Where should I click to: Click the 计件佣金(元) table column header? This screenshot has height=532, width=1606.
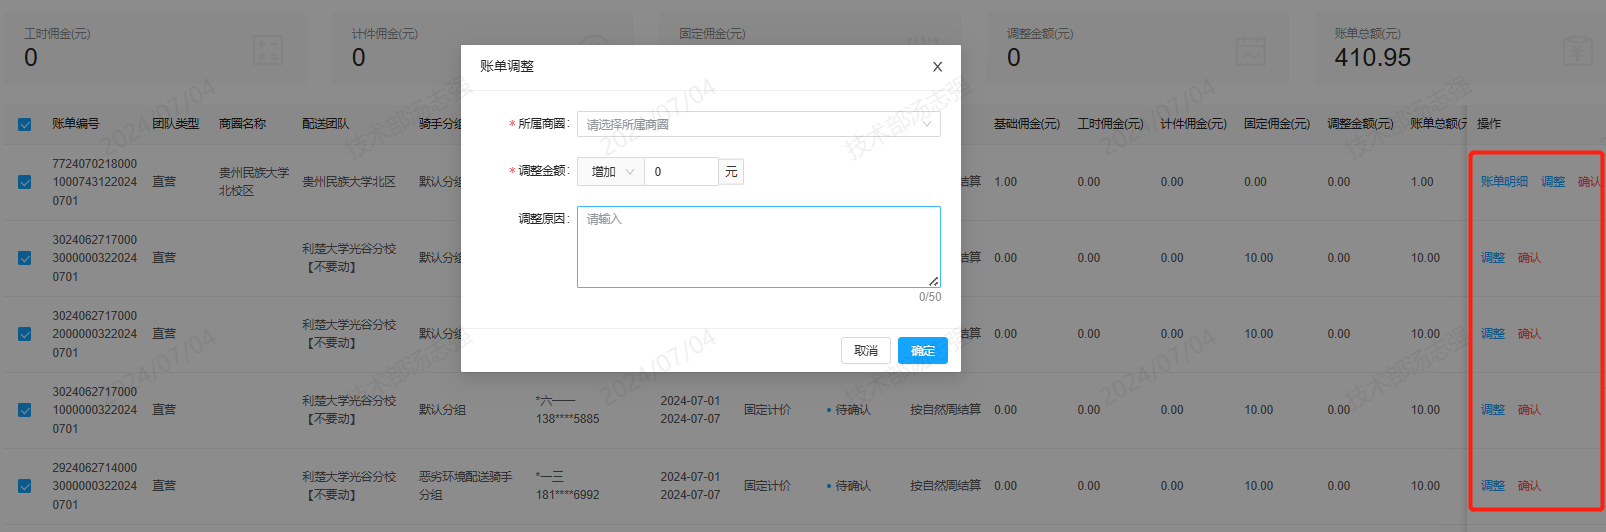click(x=1193, y=124)
